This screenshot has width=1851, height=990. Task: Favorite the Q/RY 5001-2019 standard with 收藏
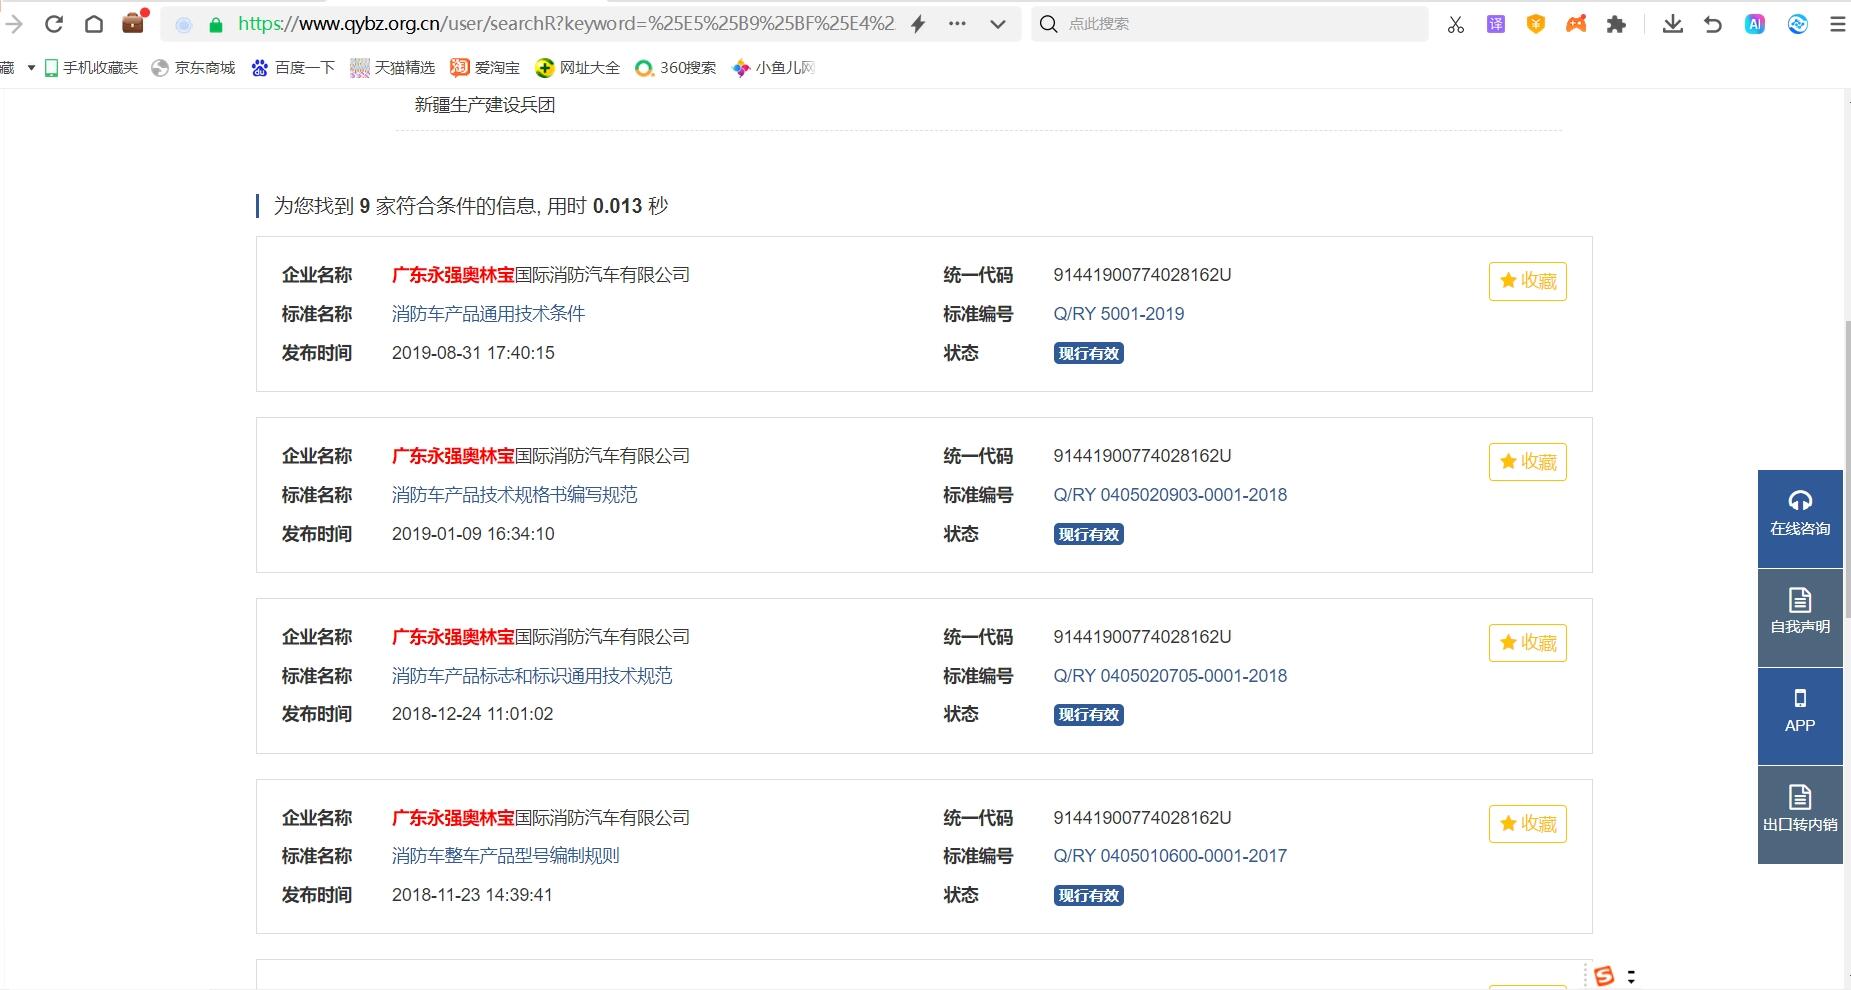[1527, 281]
